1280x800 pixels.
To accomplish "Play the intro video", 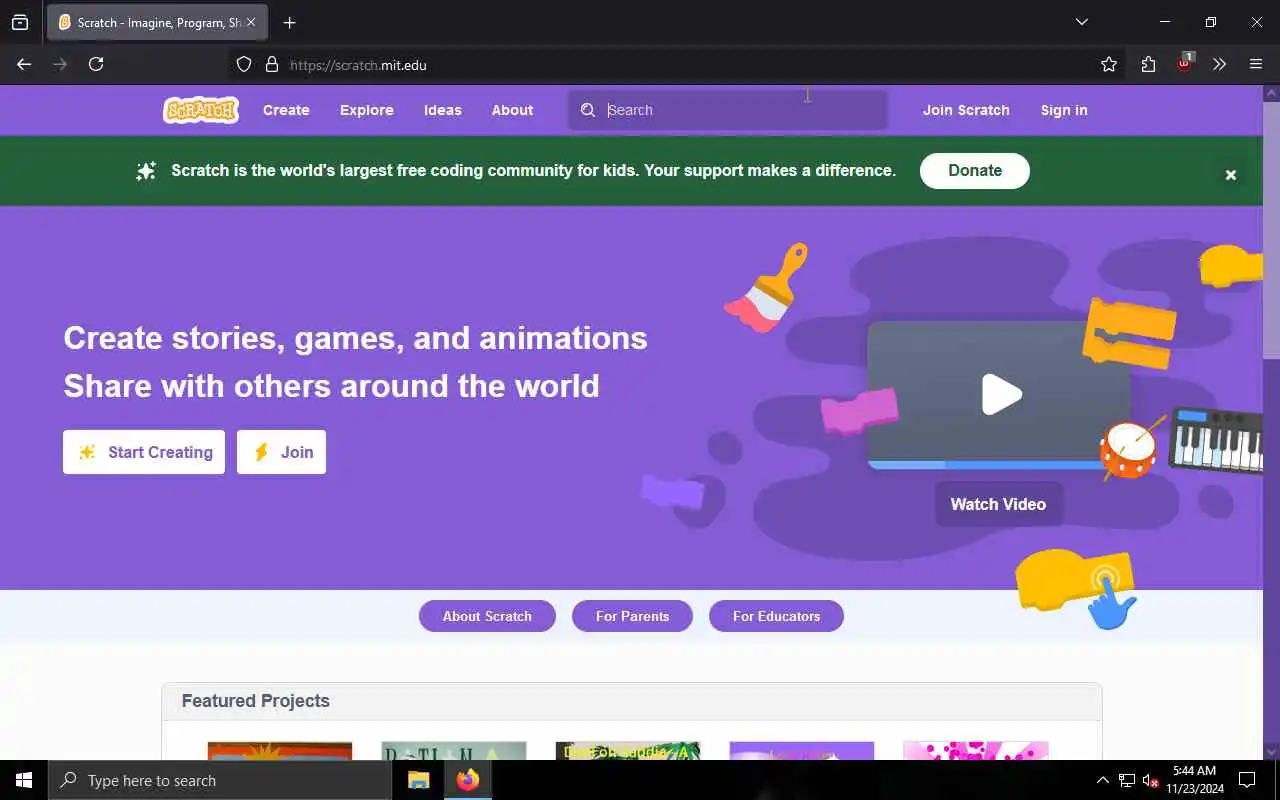I will [x=1001, y=394].
